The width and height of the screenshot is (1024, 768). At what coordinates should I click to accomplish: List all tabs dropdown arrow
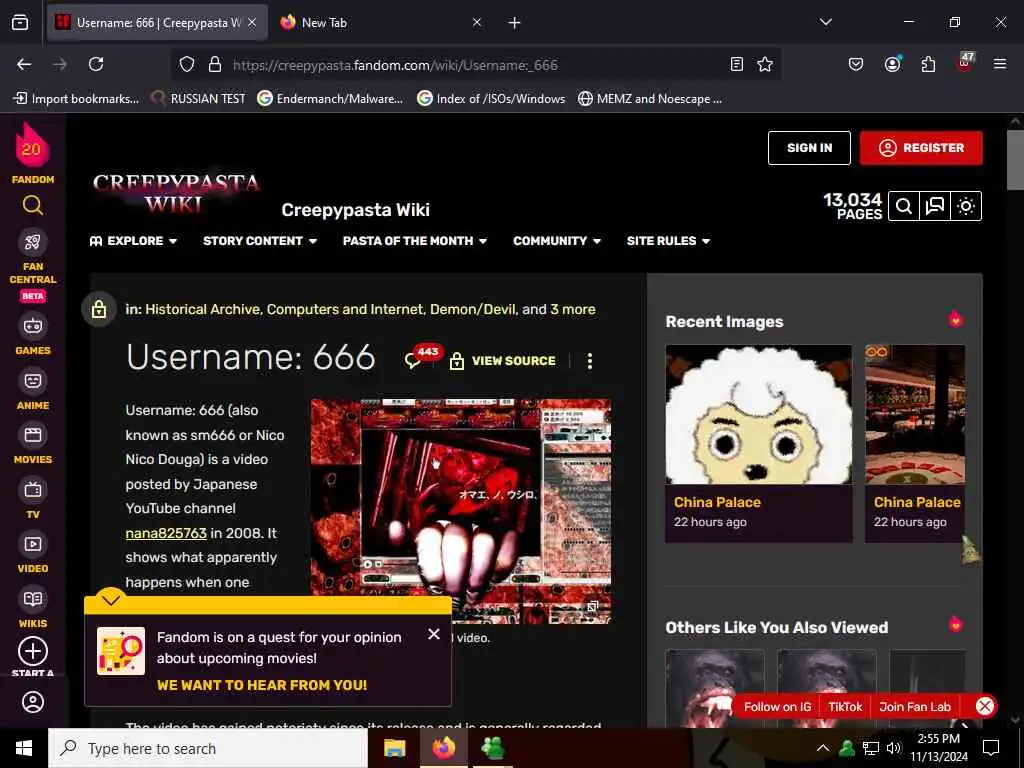[825, 22]
